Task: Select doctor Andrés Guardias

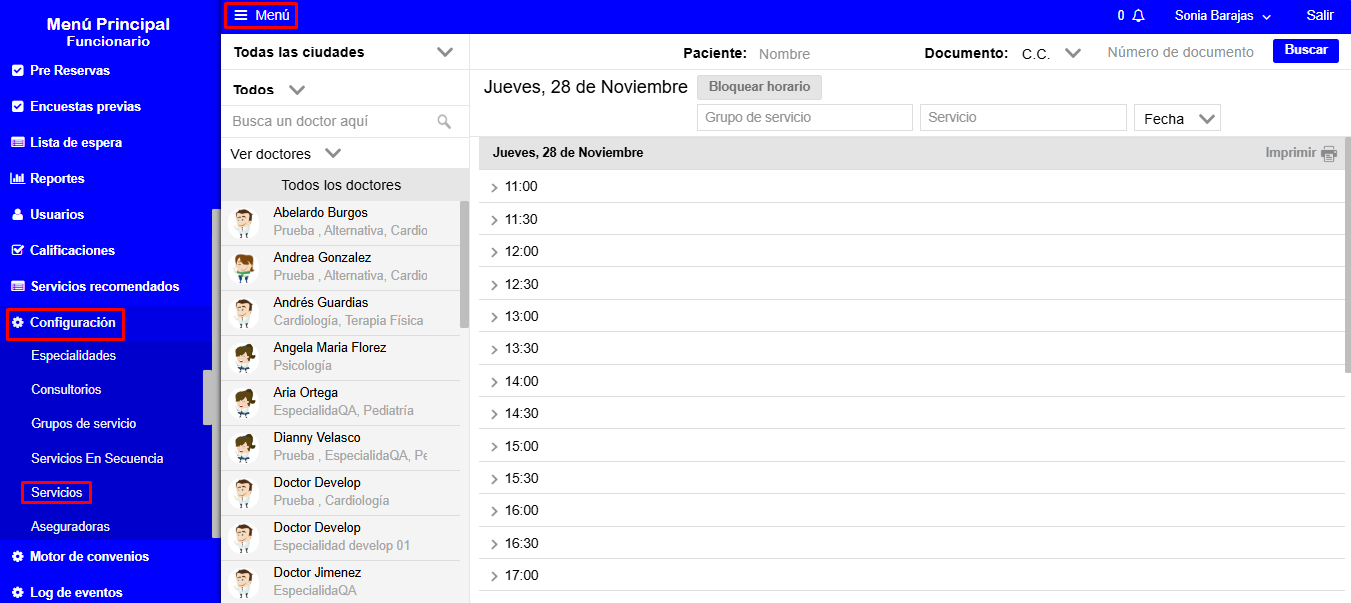Action: tap(341, 313)
